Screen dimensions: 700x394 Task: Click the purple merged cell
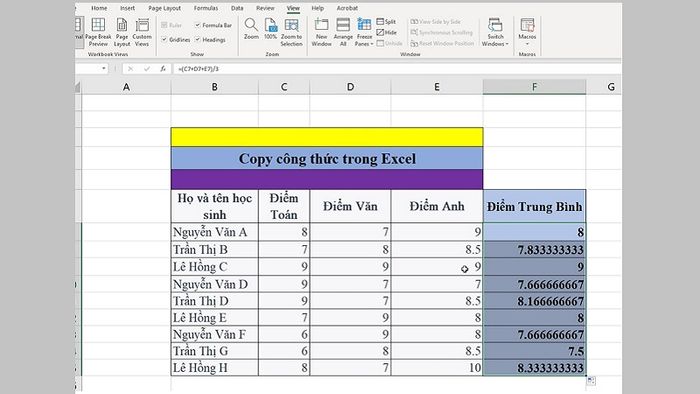pos(327,179)
